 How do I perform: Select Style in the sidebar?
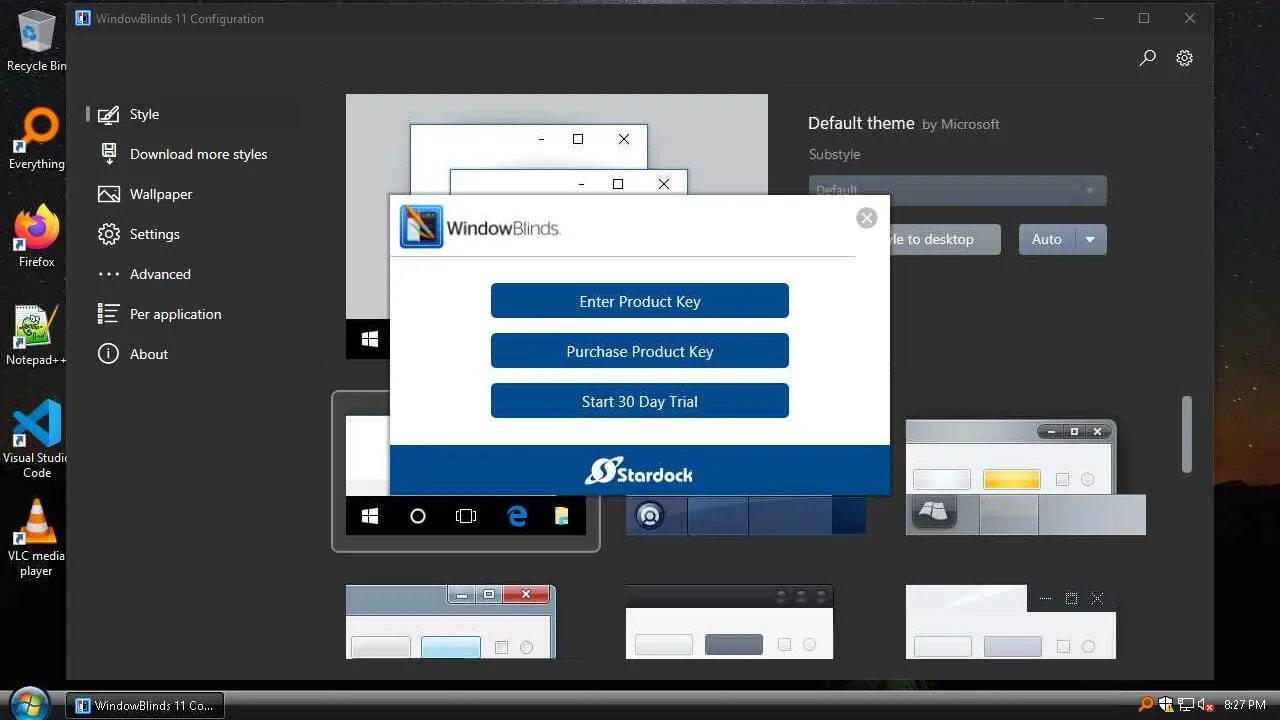coord(144,114)
